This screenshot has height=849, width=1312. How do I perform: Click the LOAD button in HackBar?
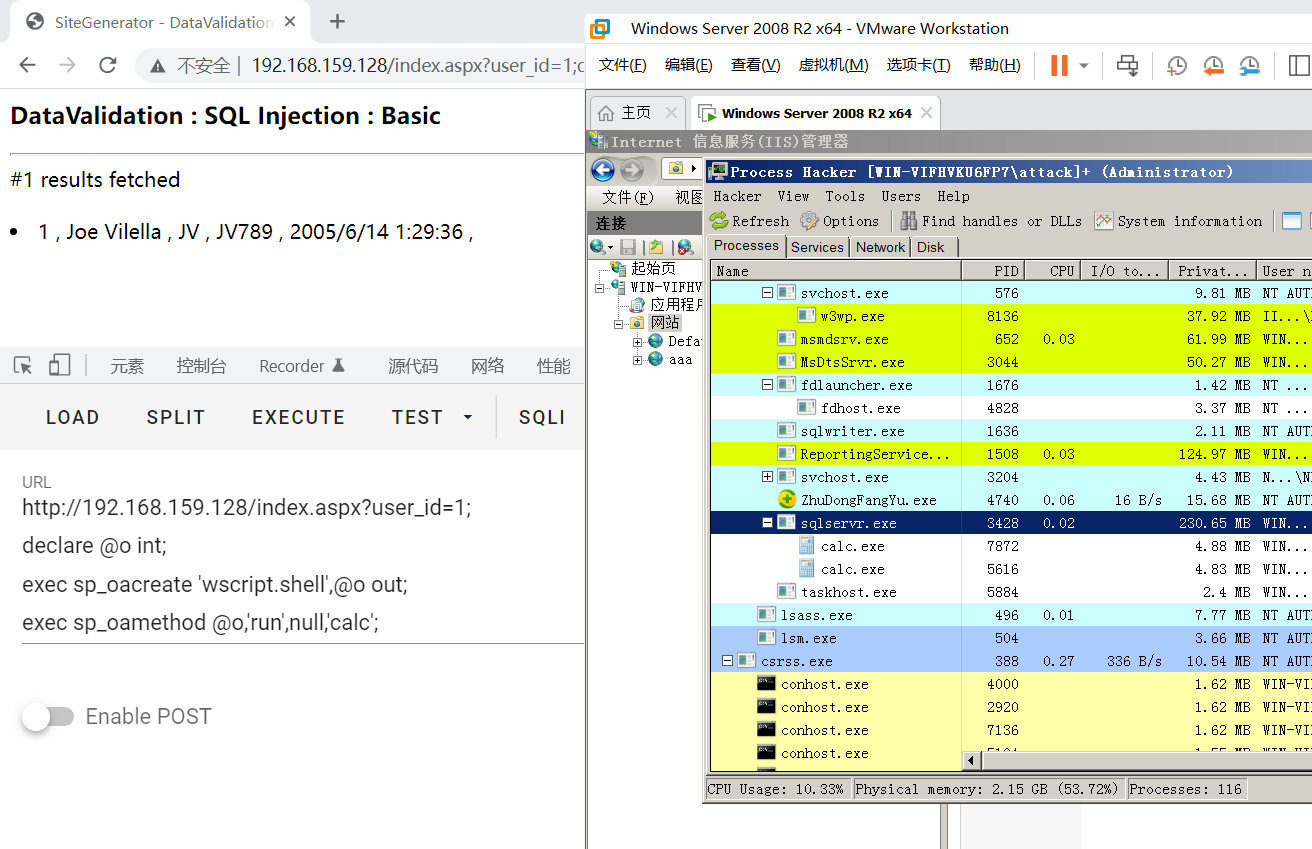pyautogui.click(x=73, y=417)
